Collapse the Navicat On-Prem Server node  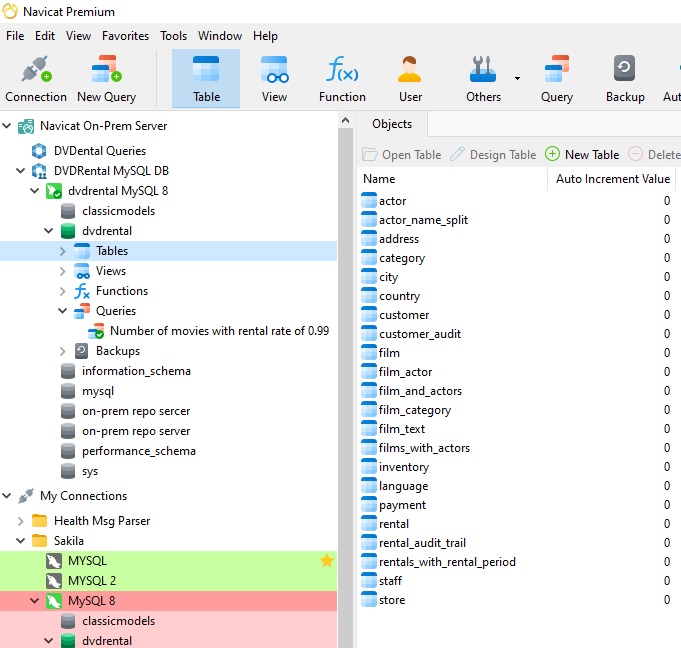coord(7,126)
